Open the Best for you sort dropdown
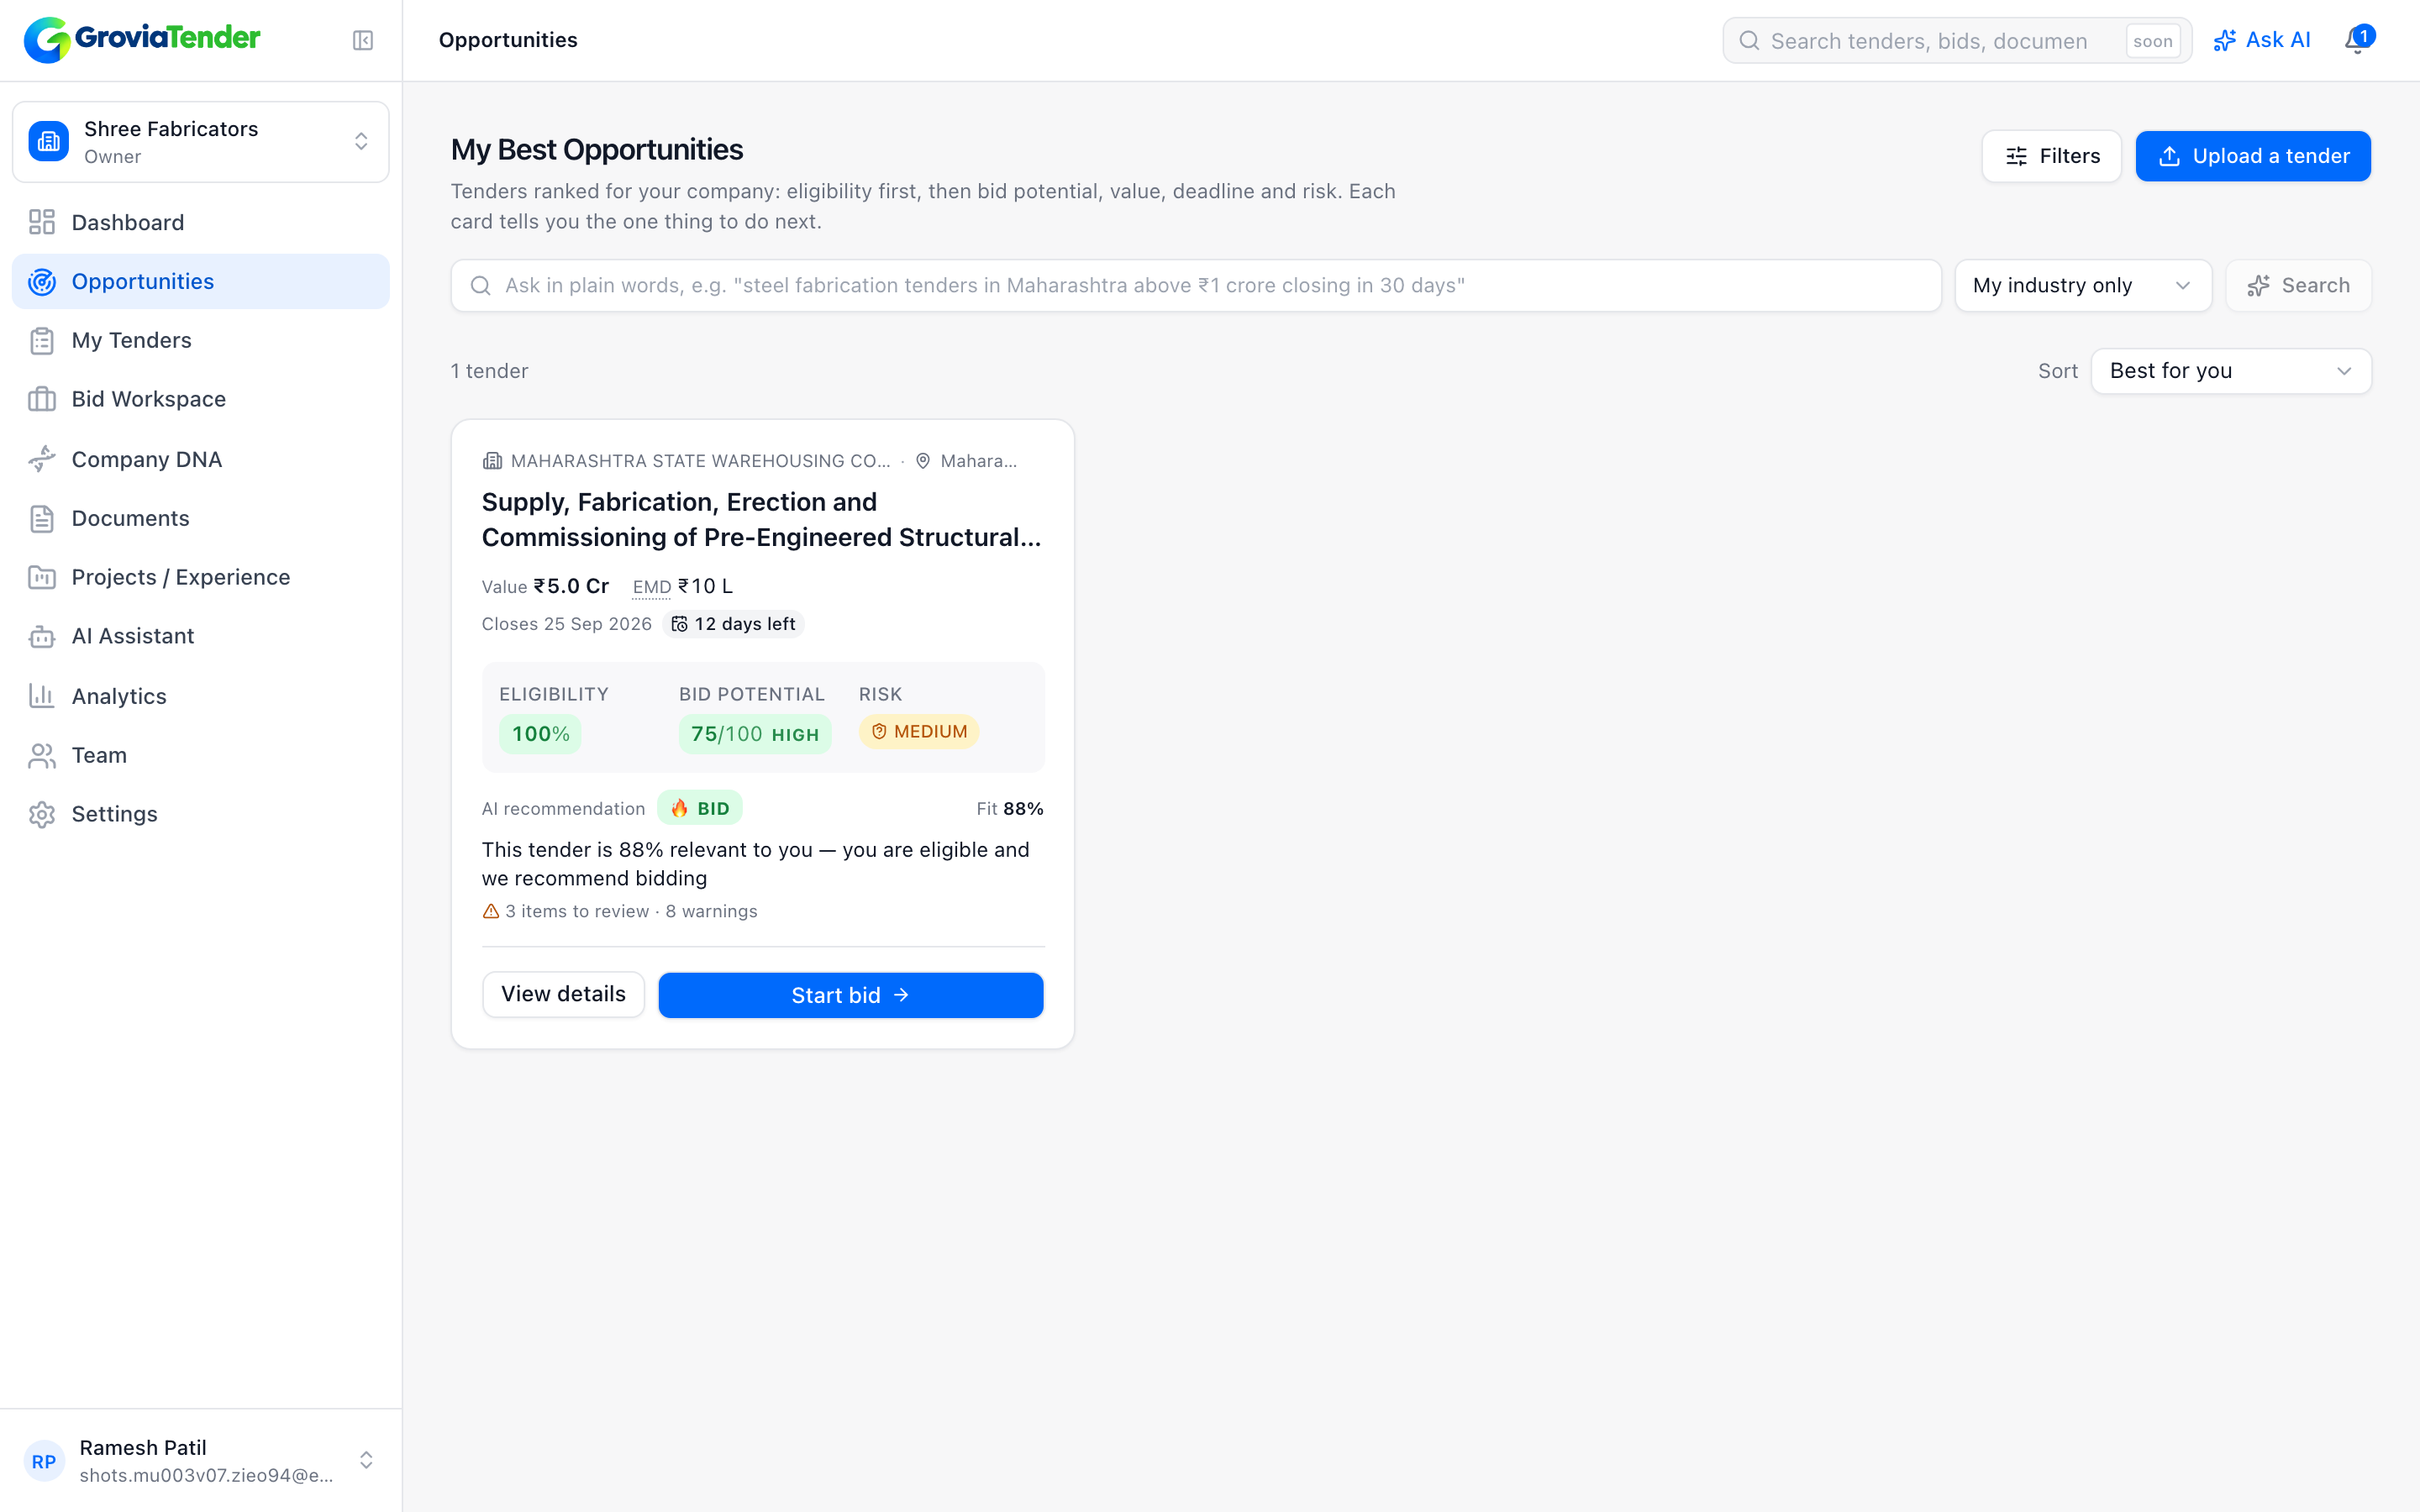This screenshot has height=1512, width=2420. point(2230,371)
